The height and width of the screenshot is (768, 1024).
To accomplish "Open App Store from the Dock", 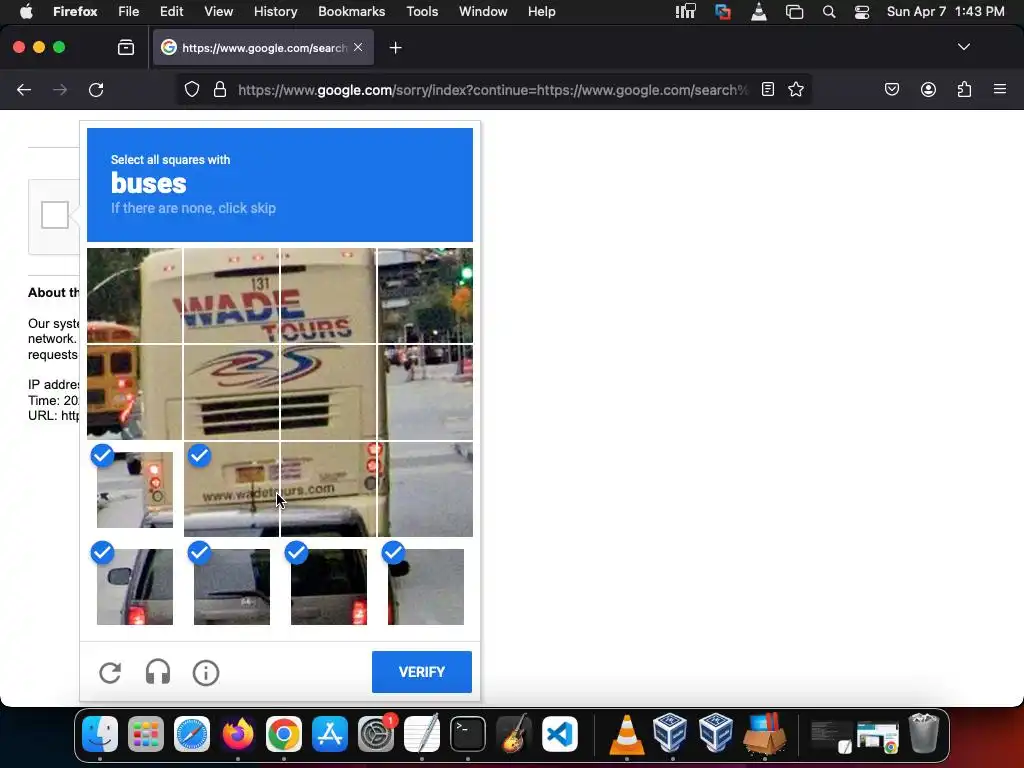I will pyautogui.click(x=330, y=734).
